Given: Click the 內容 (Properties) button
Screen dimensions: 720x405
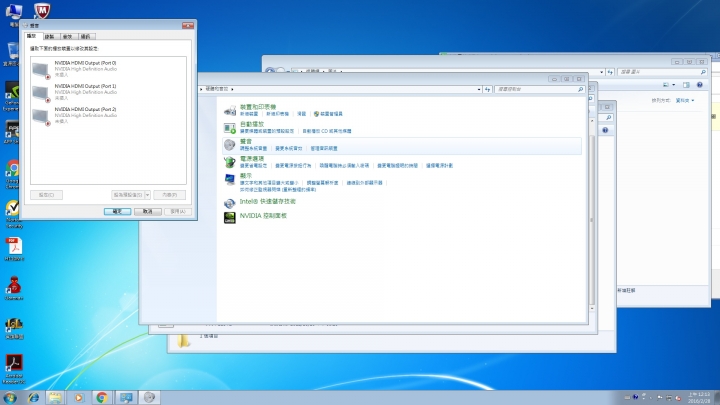Looking at the screenshot, I should coord(169,195).
